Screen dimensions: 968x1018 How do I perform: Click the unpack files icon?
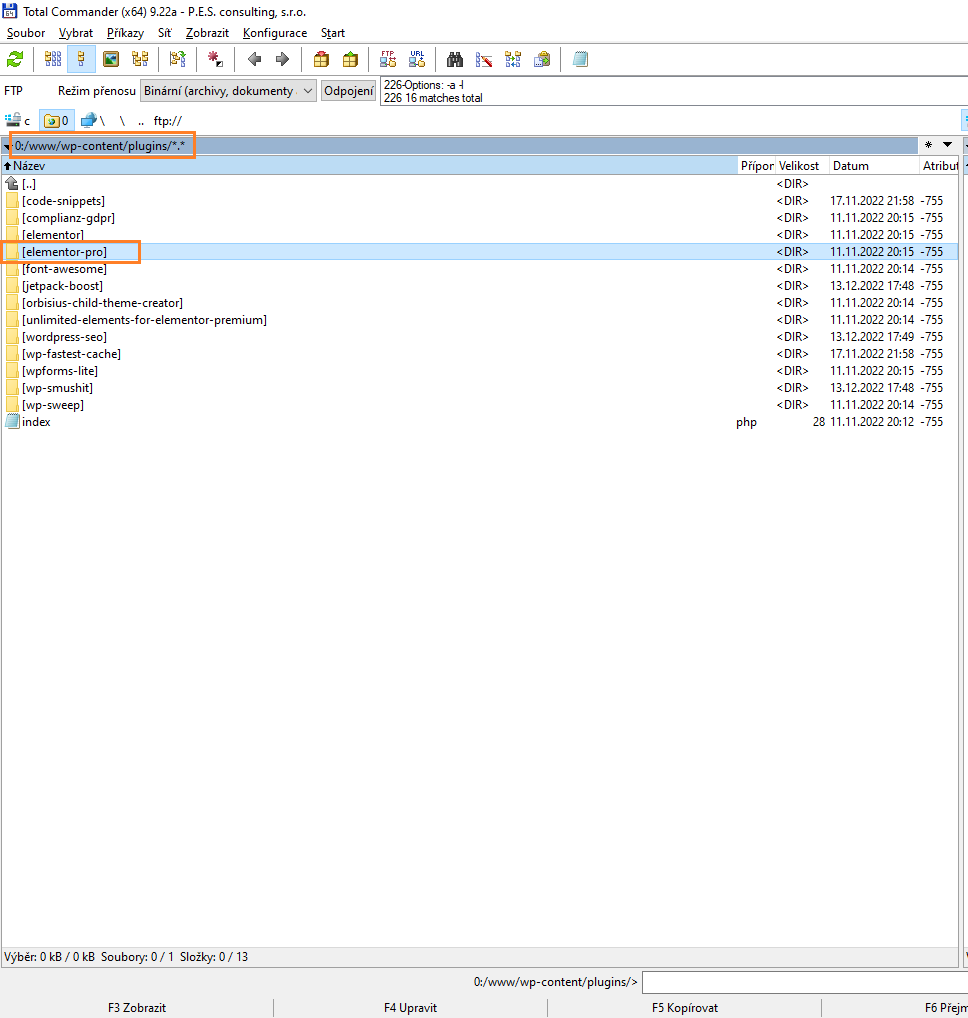tap(350, 60)
